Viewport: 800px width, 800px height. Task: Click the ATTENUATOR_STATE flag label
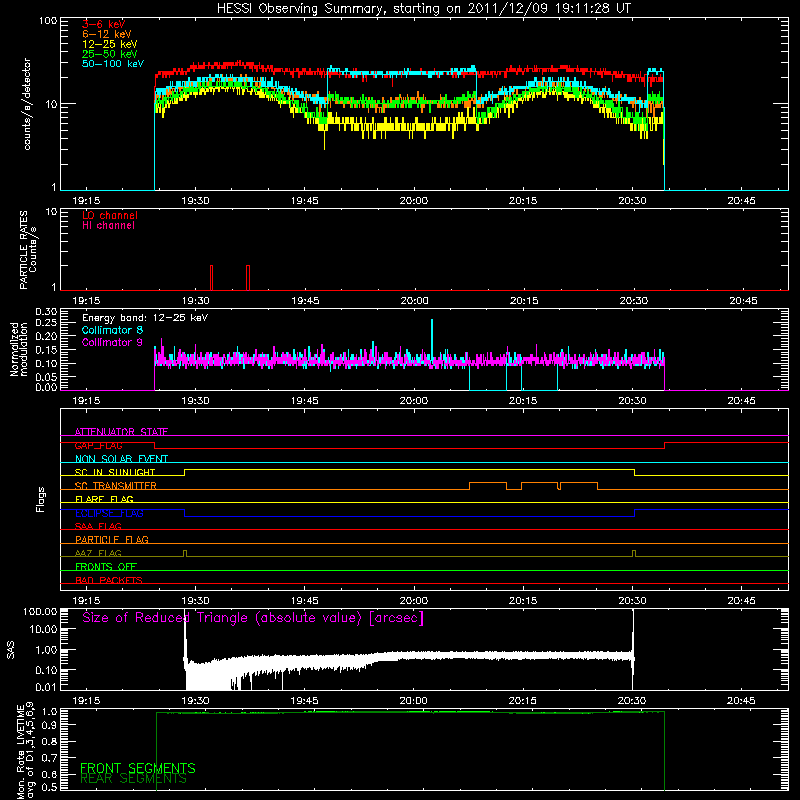pos(121,432)
